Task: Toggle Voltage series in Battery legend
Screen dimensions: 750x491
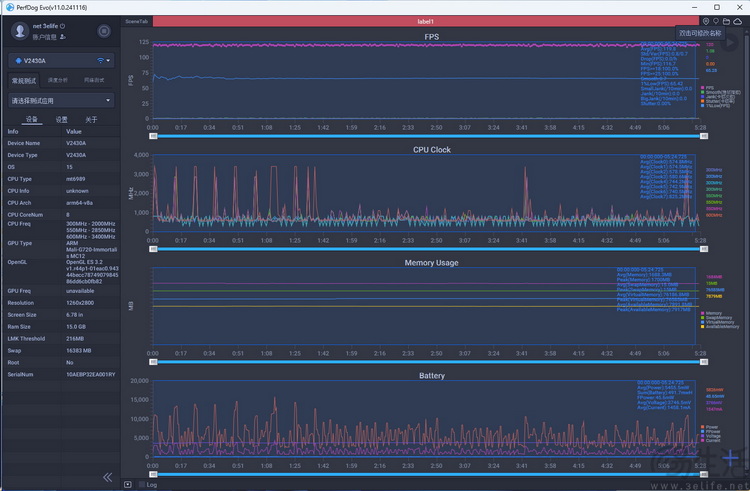Action: 710,436
